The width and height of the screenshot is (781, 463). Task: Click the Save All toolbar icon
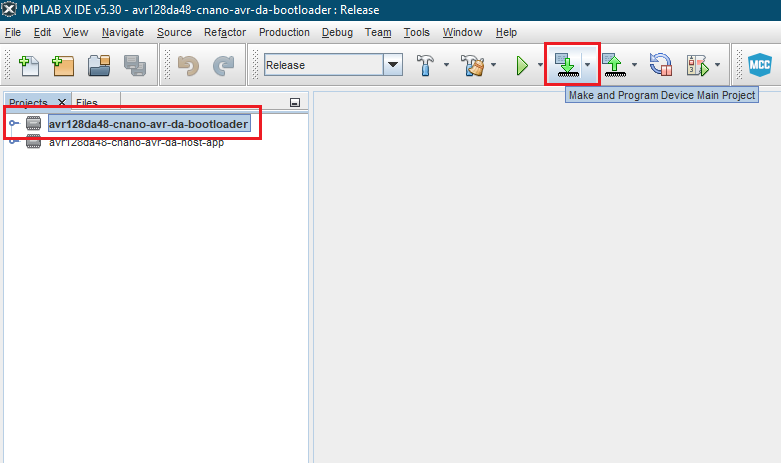tap(135, 65)
